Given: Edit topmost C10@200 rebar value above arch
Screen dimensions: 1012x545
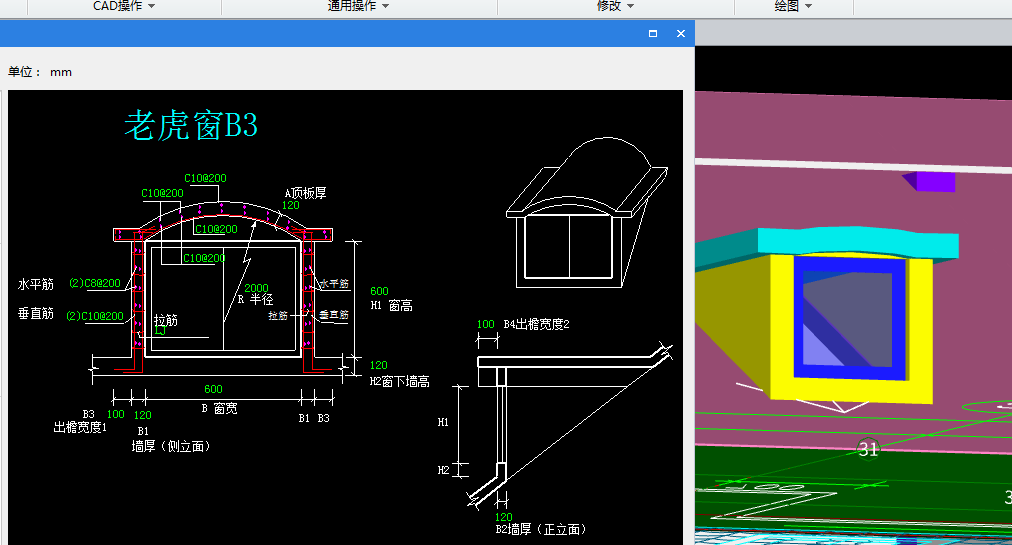Looking at the screenshot, I should click(205, 178).
